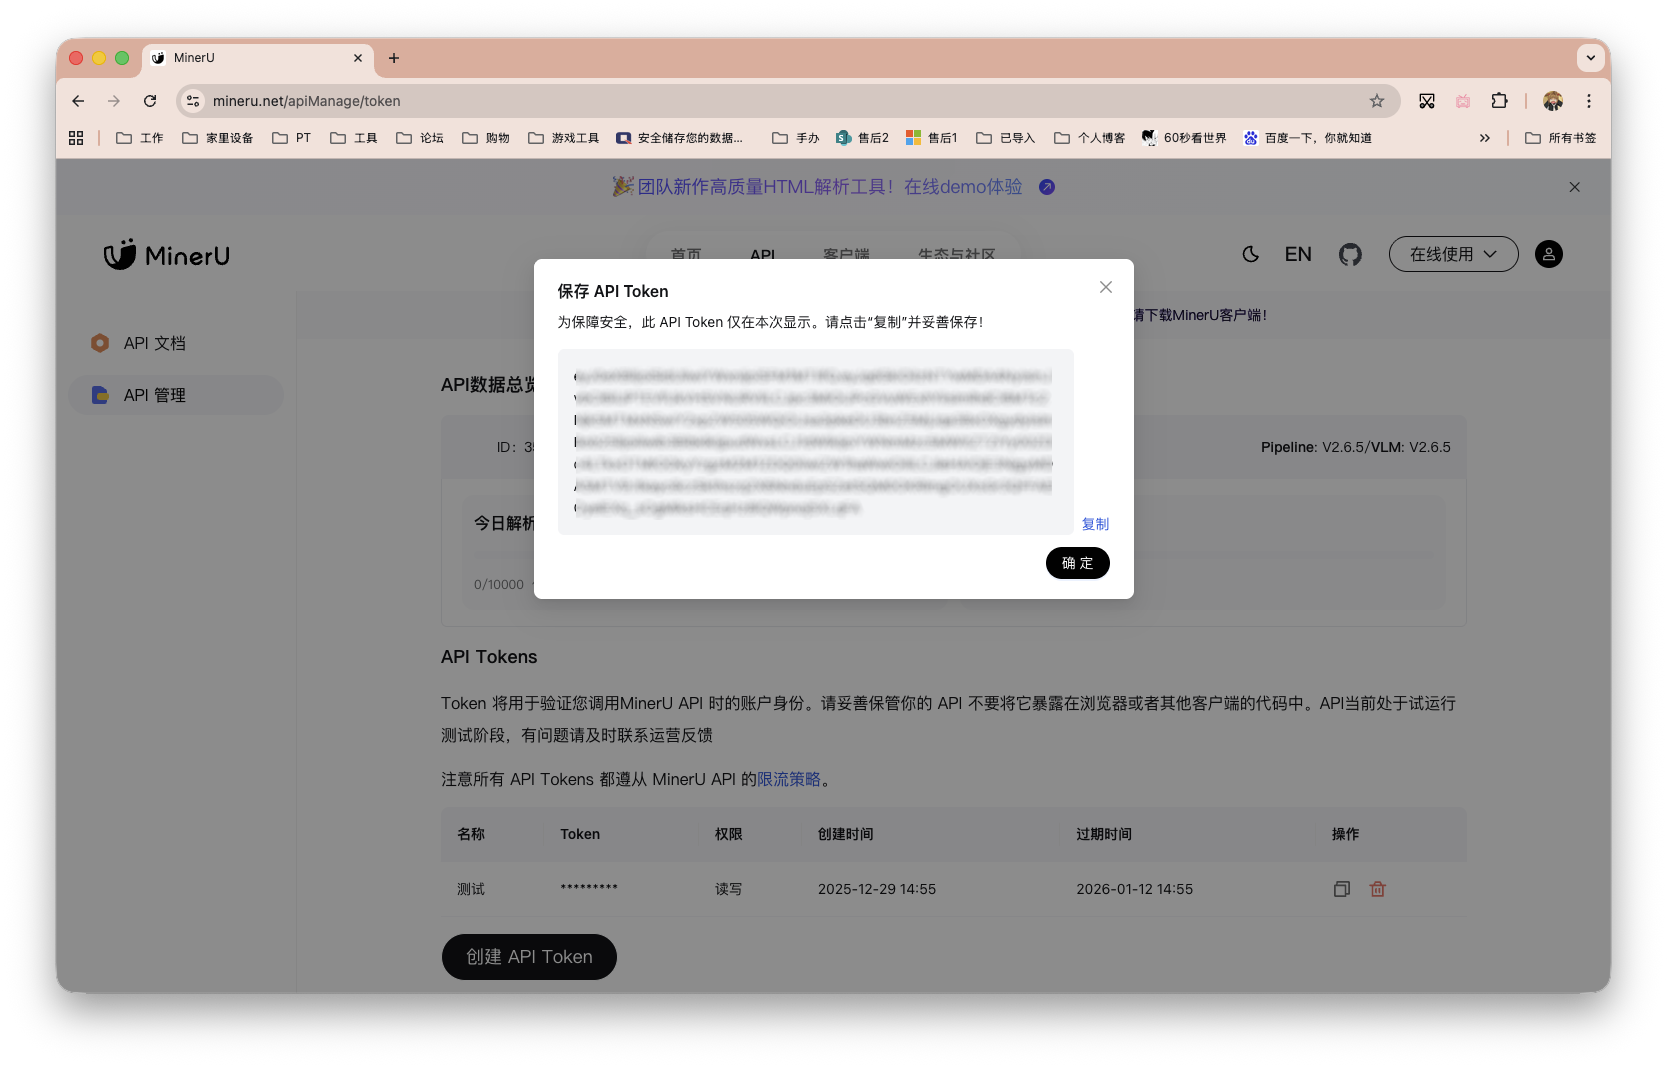Reload the page with the refresh icon
Screen dimensions: 1667x1067
tap(150, 101)
